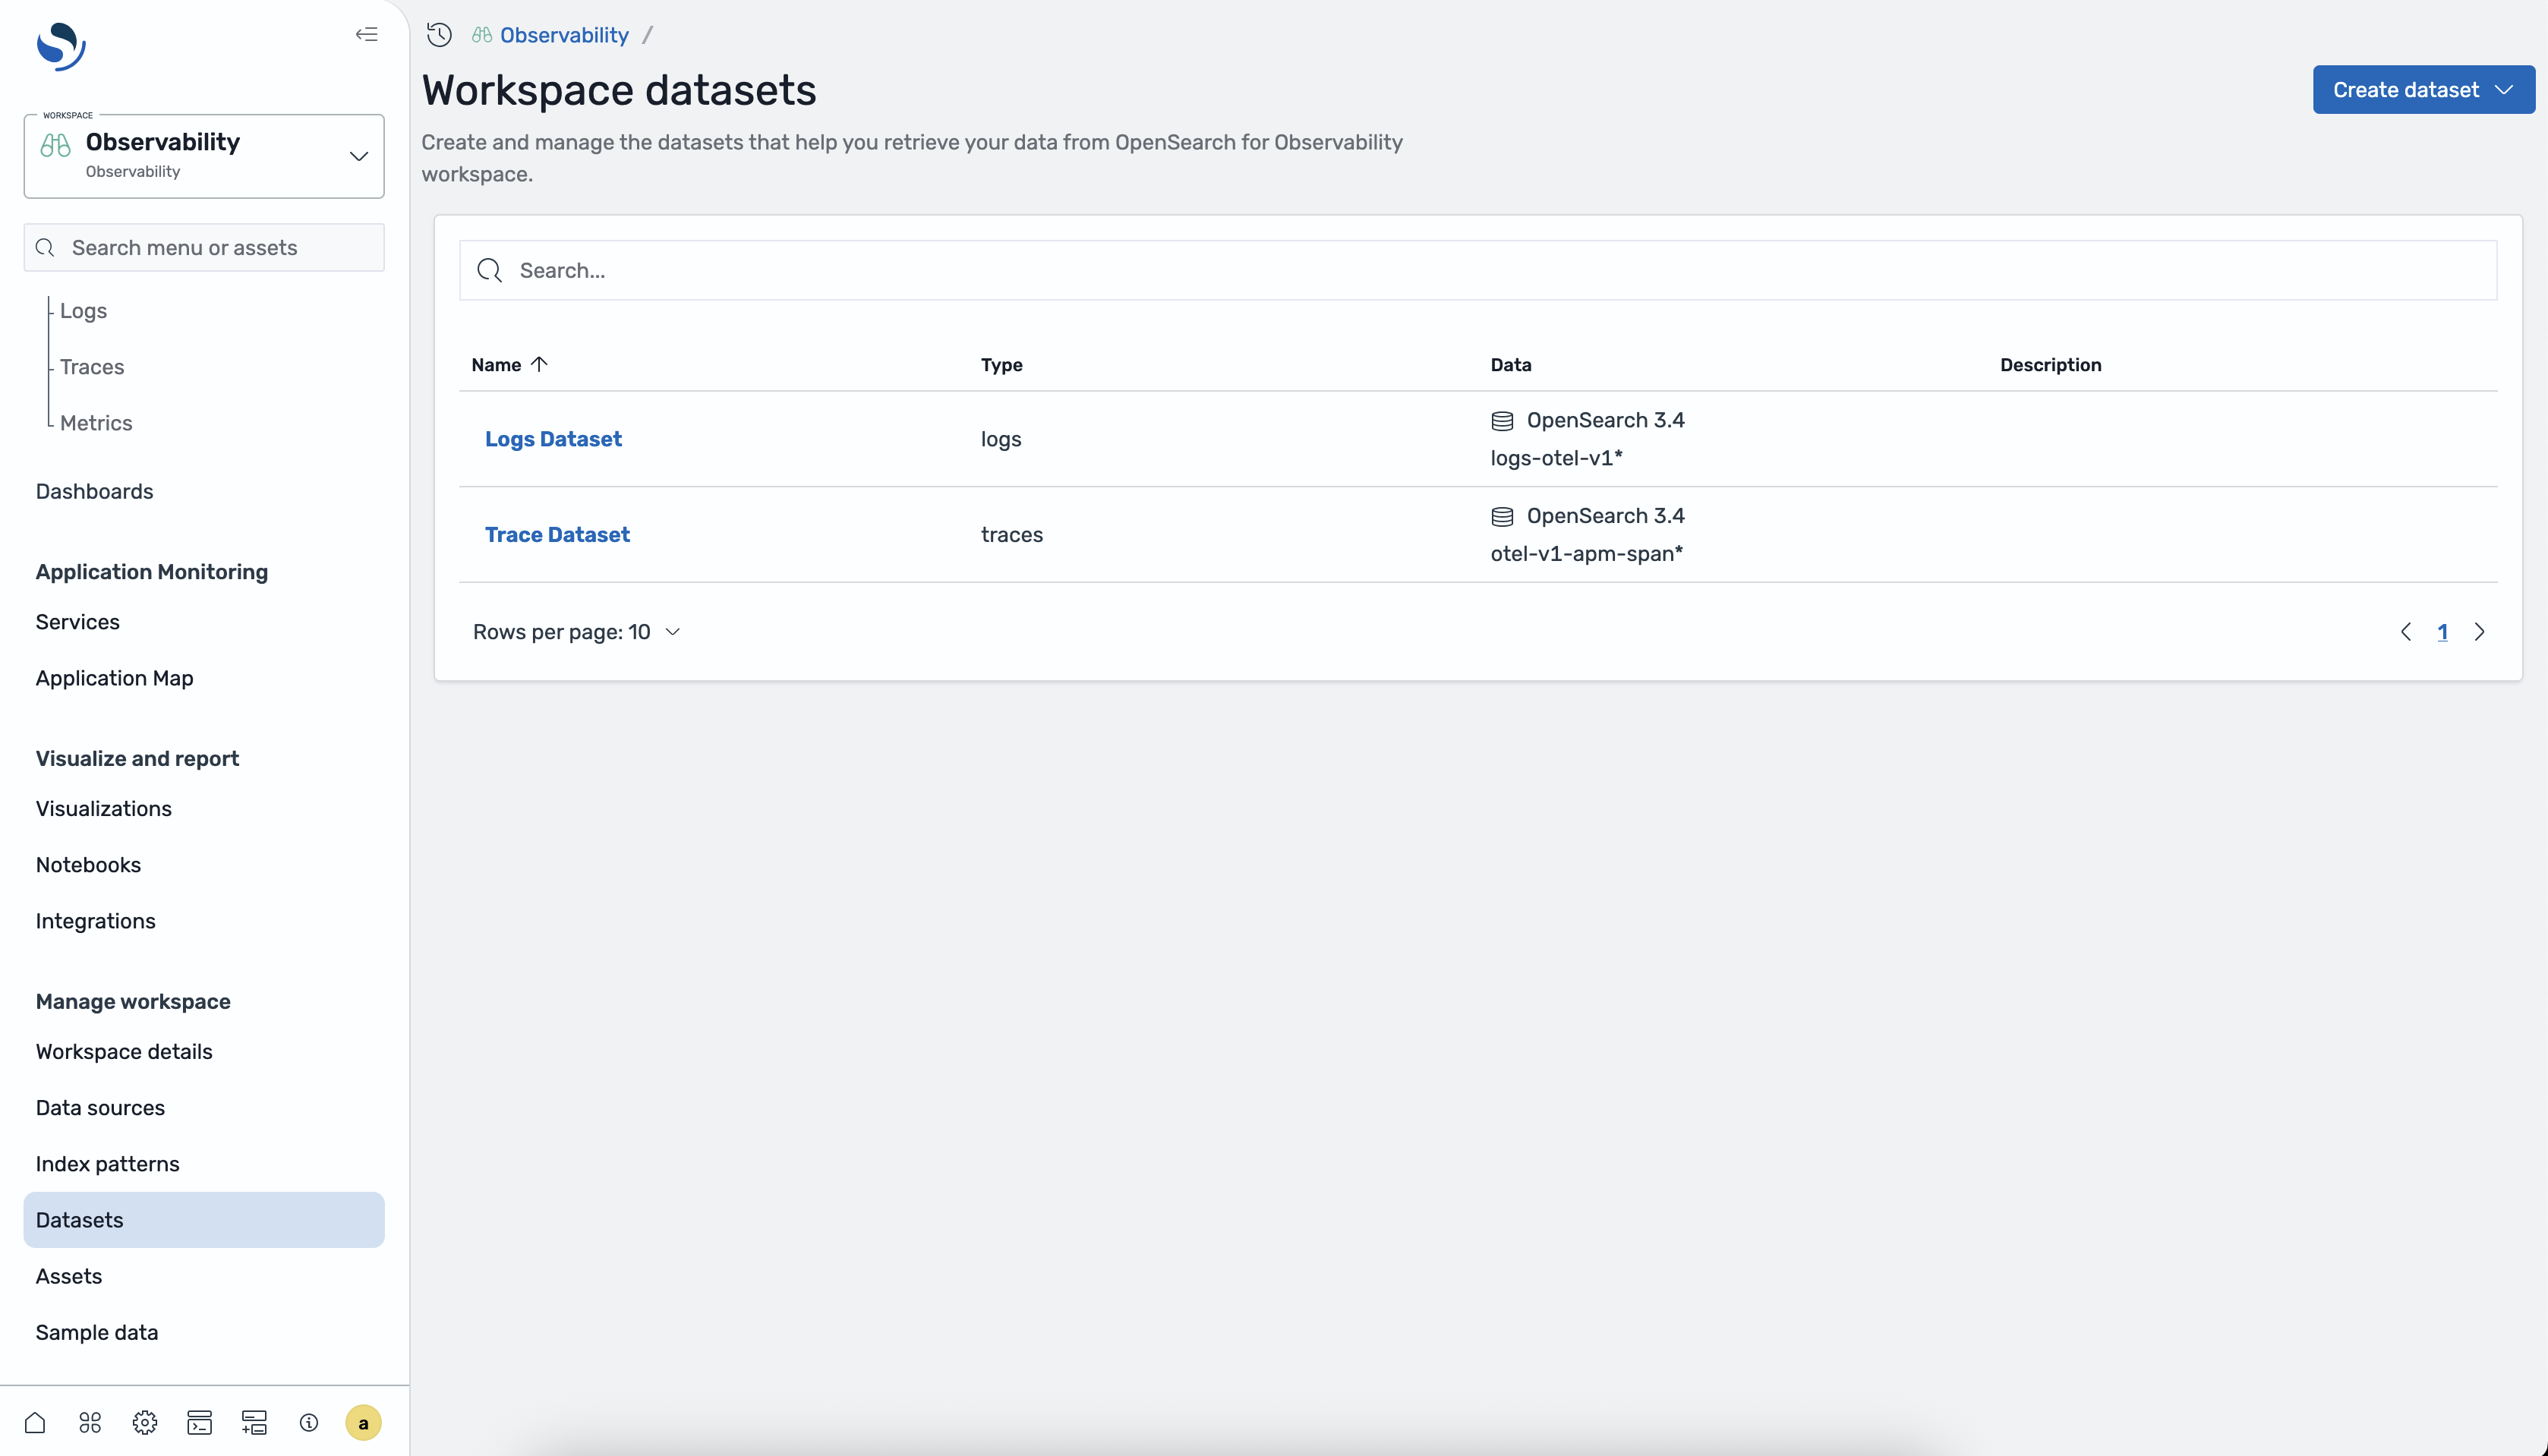Collapse the sidebar using the arrow icon
The height and width of the screenshot is (1456, 2548).
pos(366,34)
